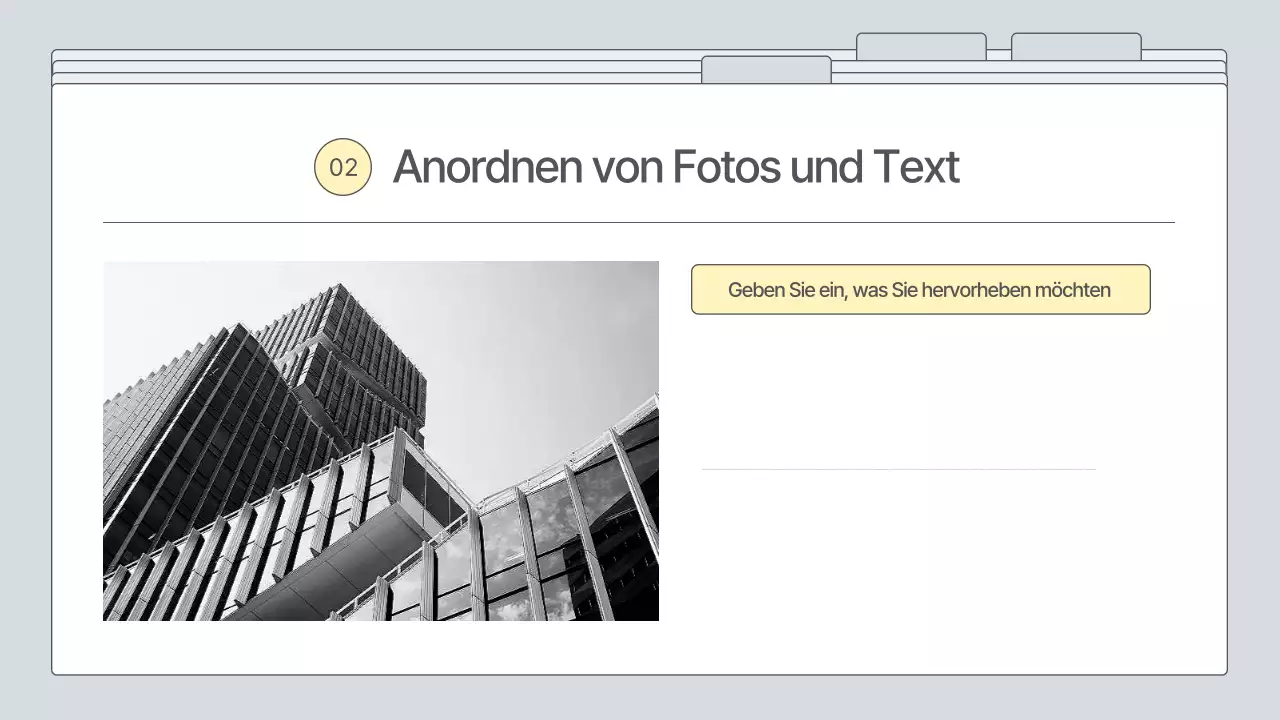The height and width of the screenshot is (720, 1280).
Task: Select the folder tab left of the rightmost one
Action: (x=921, y=45)
